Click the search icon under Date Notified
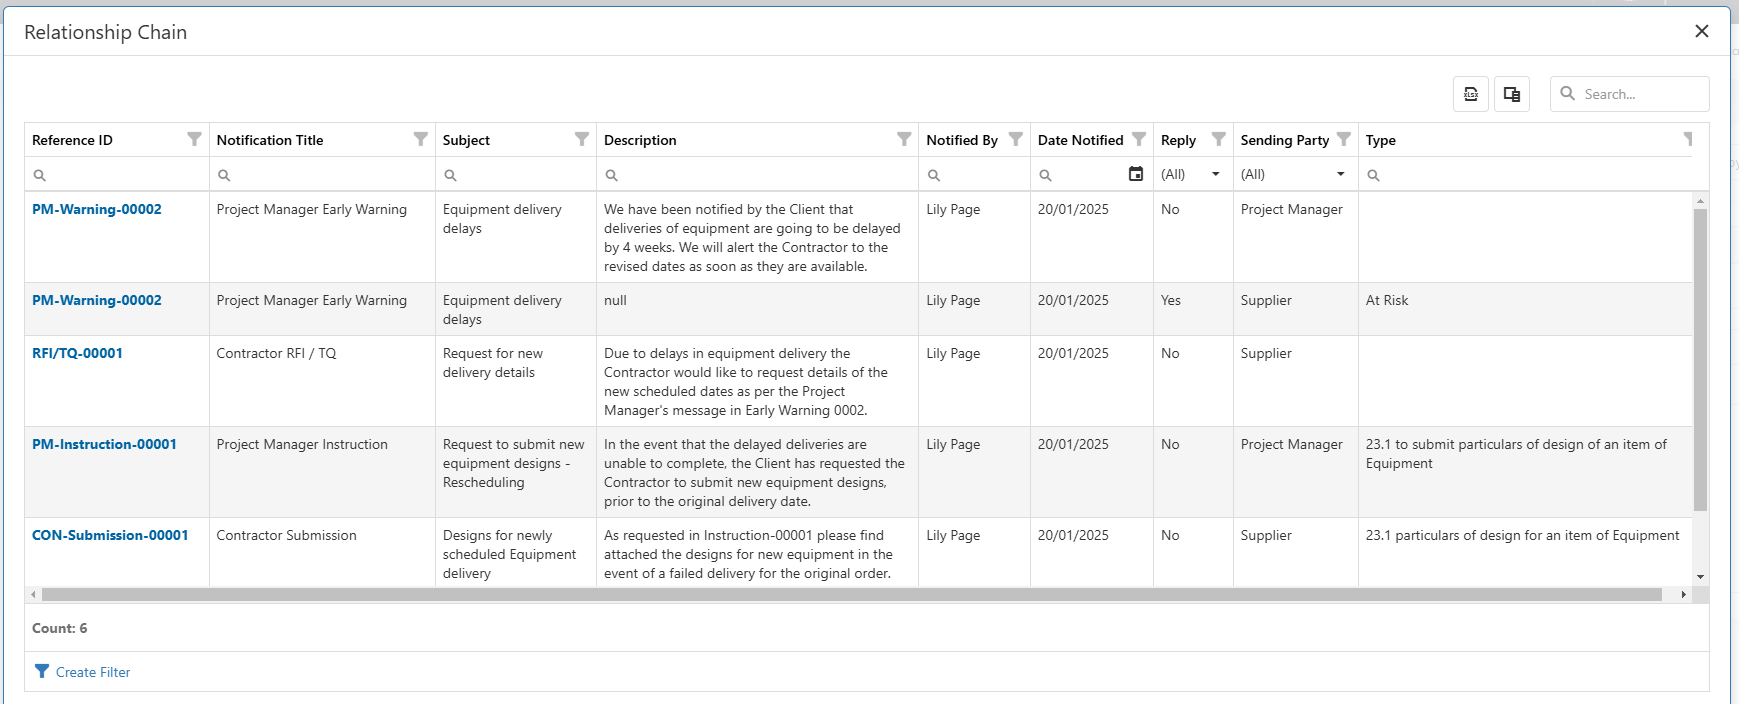The width and height of the screenshot is (1739, 704). tap(1045, 175)
